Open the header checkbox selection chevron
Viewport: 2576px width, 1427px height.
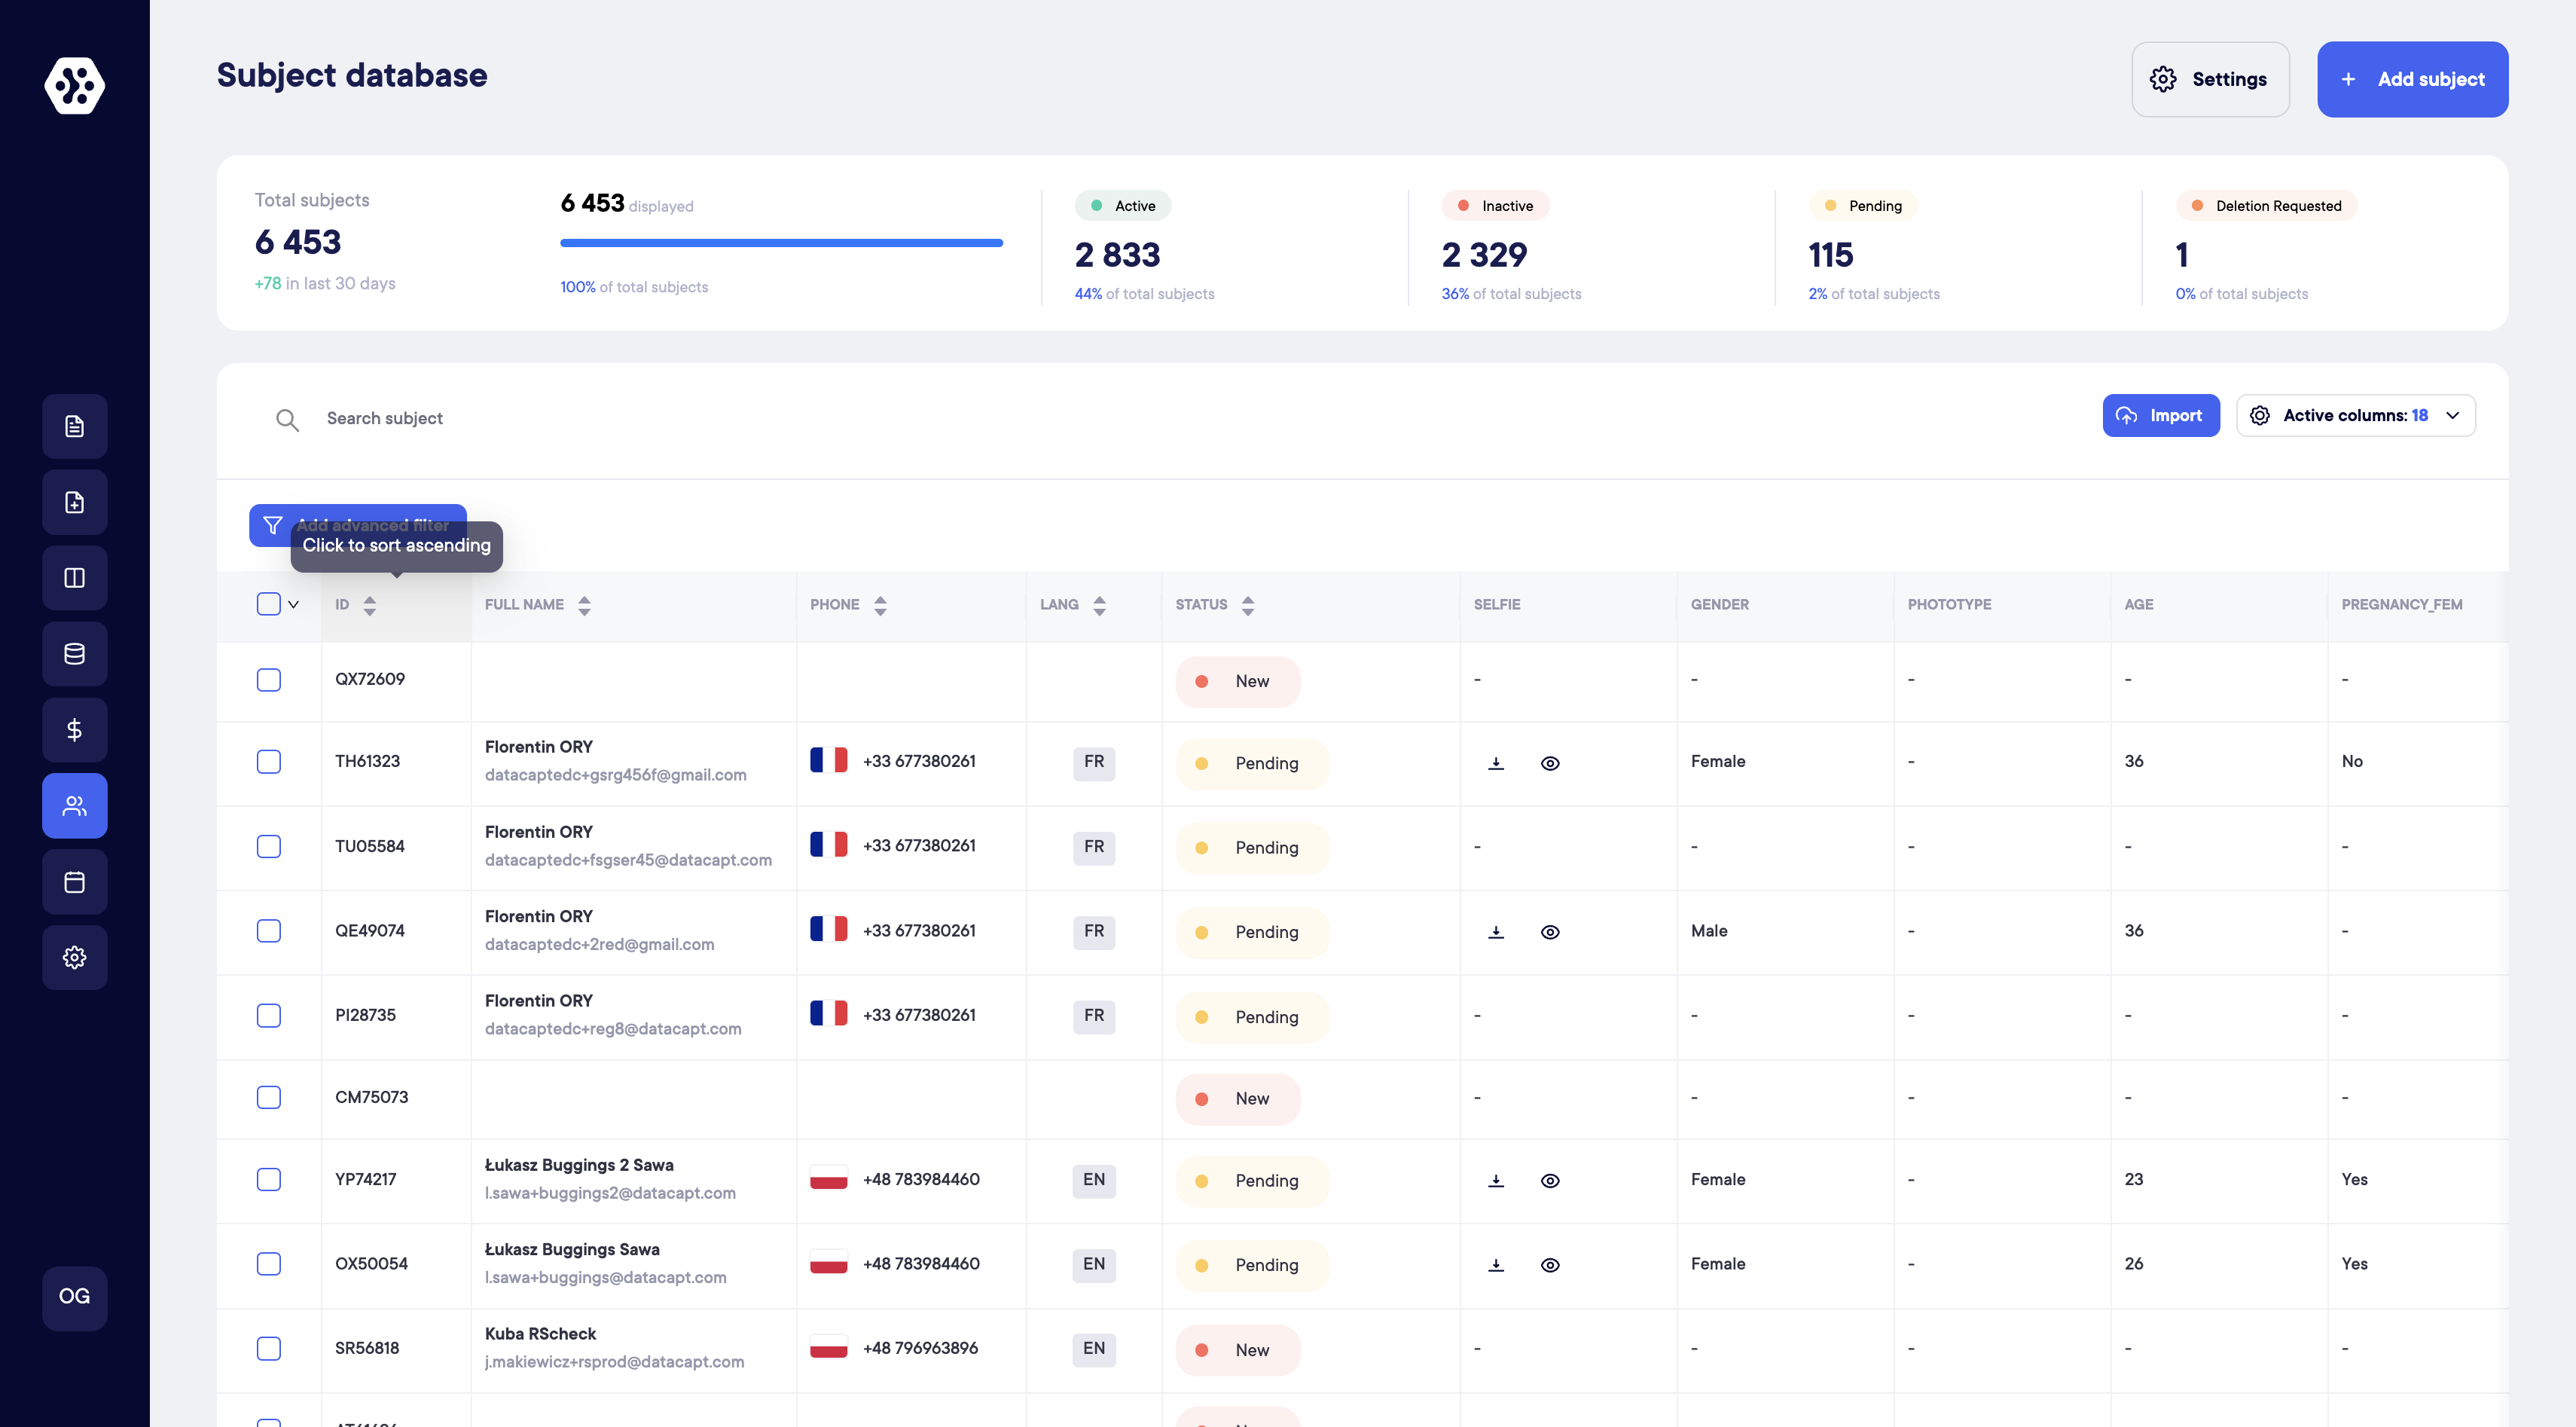(x=293, y=604)
